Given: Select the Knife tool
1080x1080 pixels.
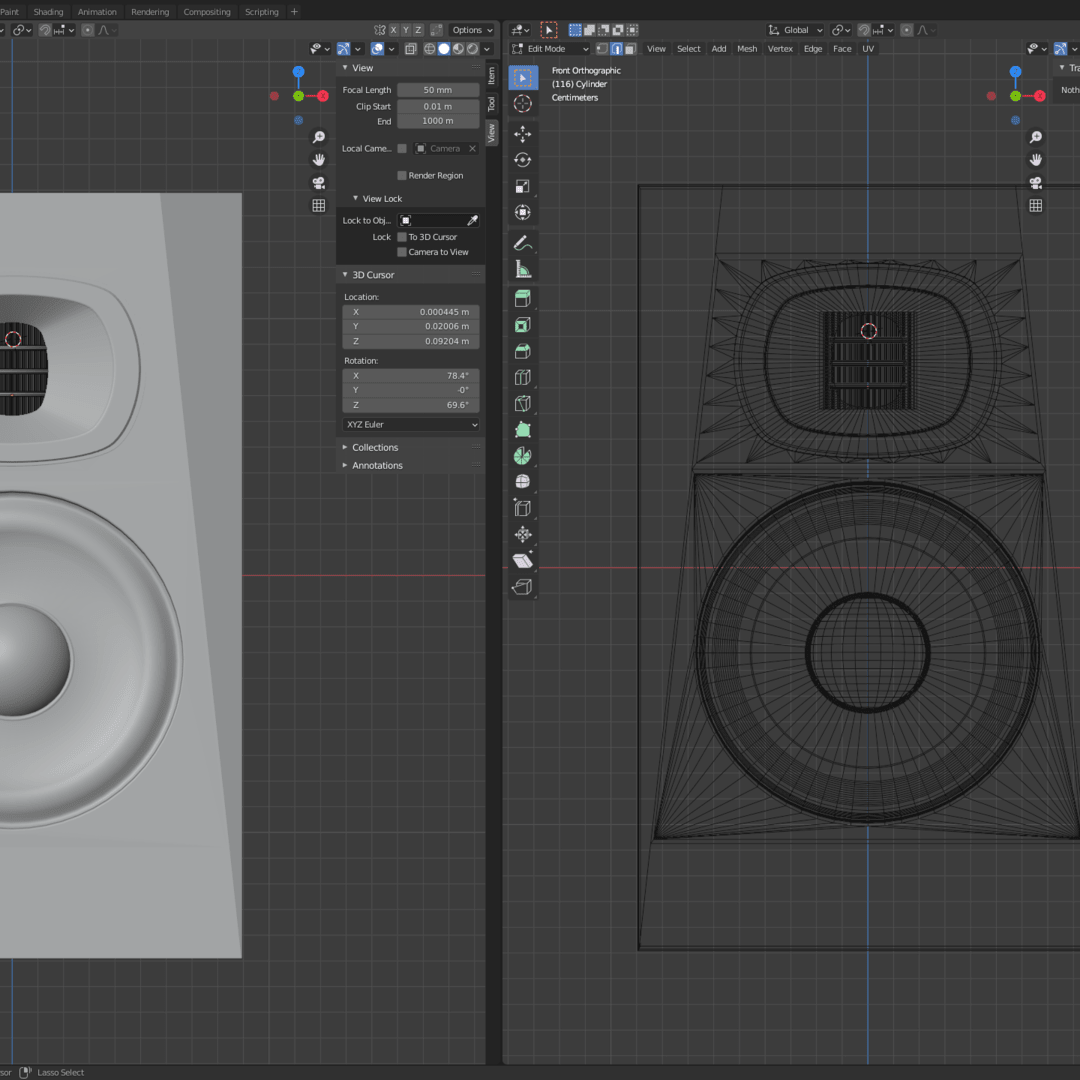Looking at the screenshot, I should (522, 404).
